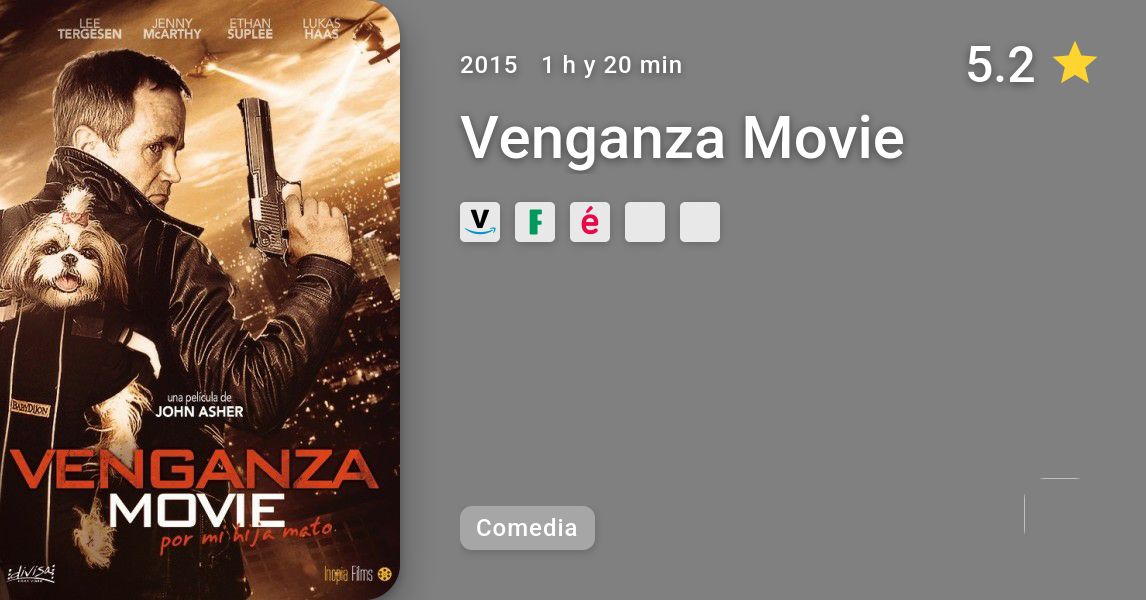
Task: Open the Comedia genre tag
Action: (x=527, y=528)
